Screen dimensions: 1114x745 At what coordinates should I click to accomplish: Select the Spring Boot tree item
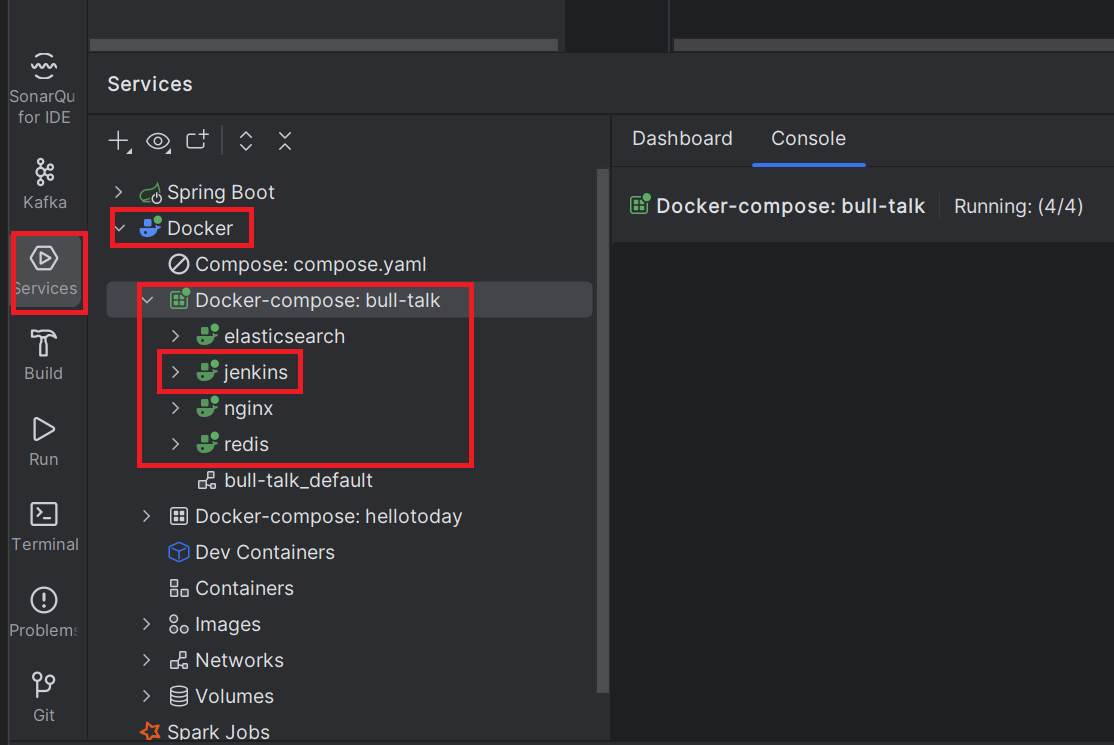pyautogui.click(x=207, y=192)
